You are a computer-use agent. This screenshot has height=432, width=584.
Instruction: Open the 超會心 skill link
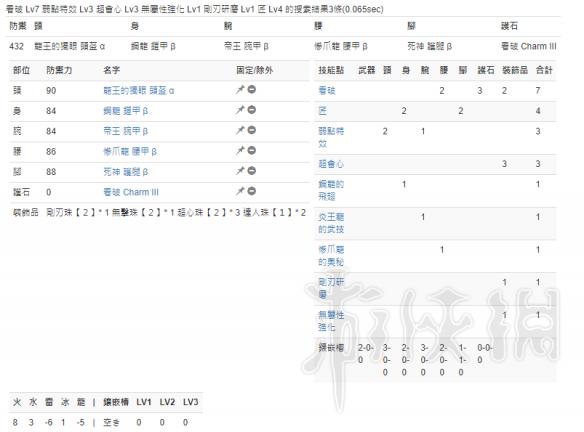tap(331, 164)
